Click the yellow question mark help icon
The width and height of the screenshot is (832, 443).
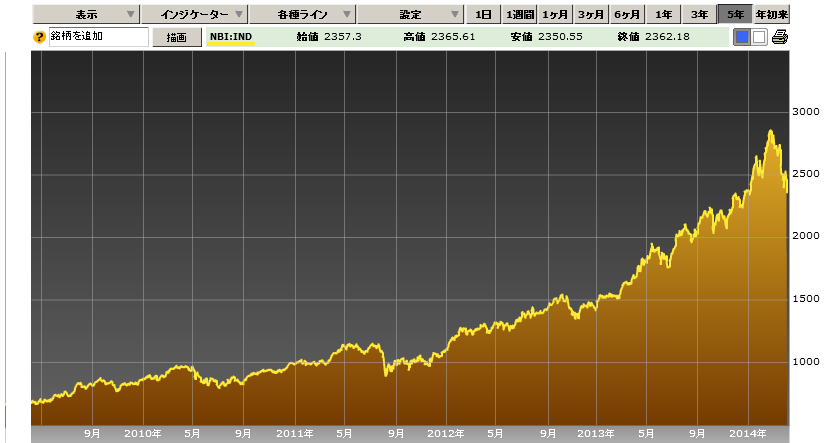[x=39, y=37]
